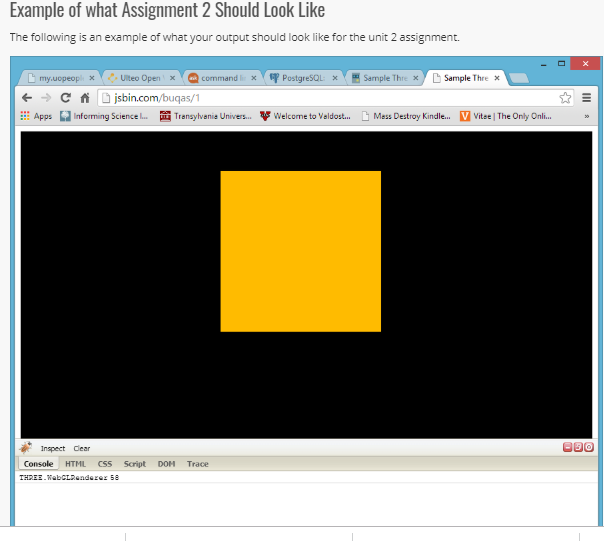Switch to the PostgreSQL browser tab
The image size is (604, 541).
pyautogui.click(x=302, y=78)
